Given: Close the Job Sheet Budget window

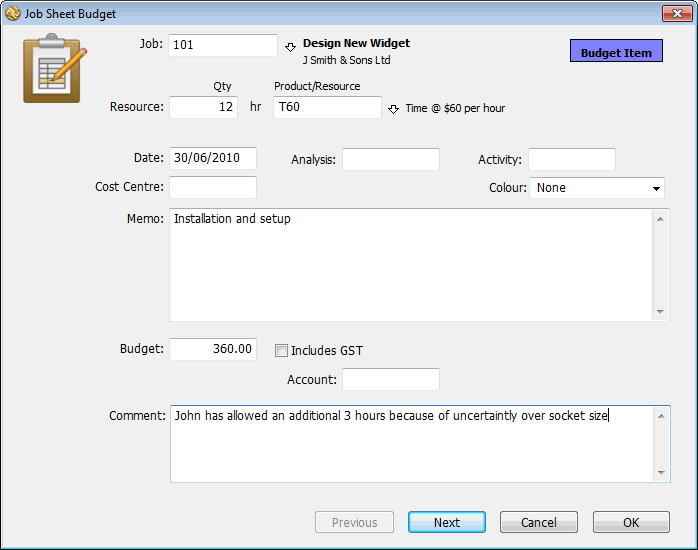Looking at the screenshot, I should 677,13.
